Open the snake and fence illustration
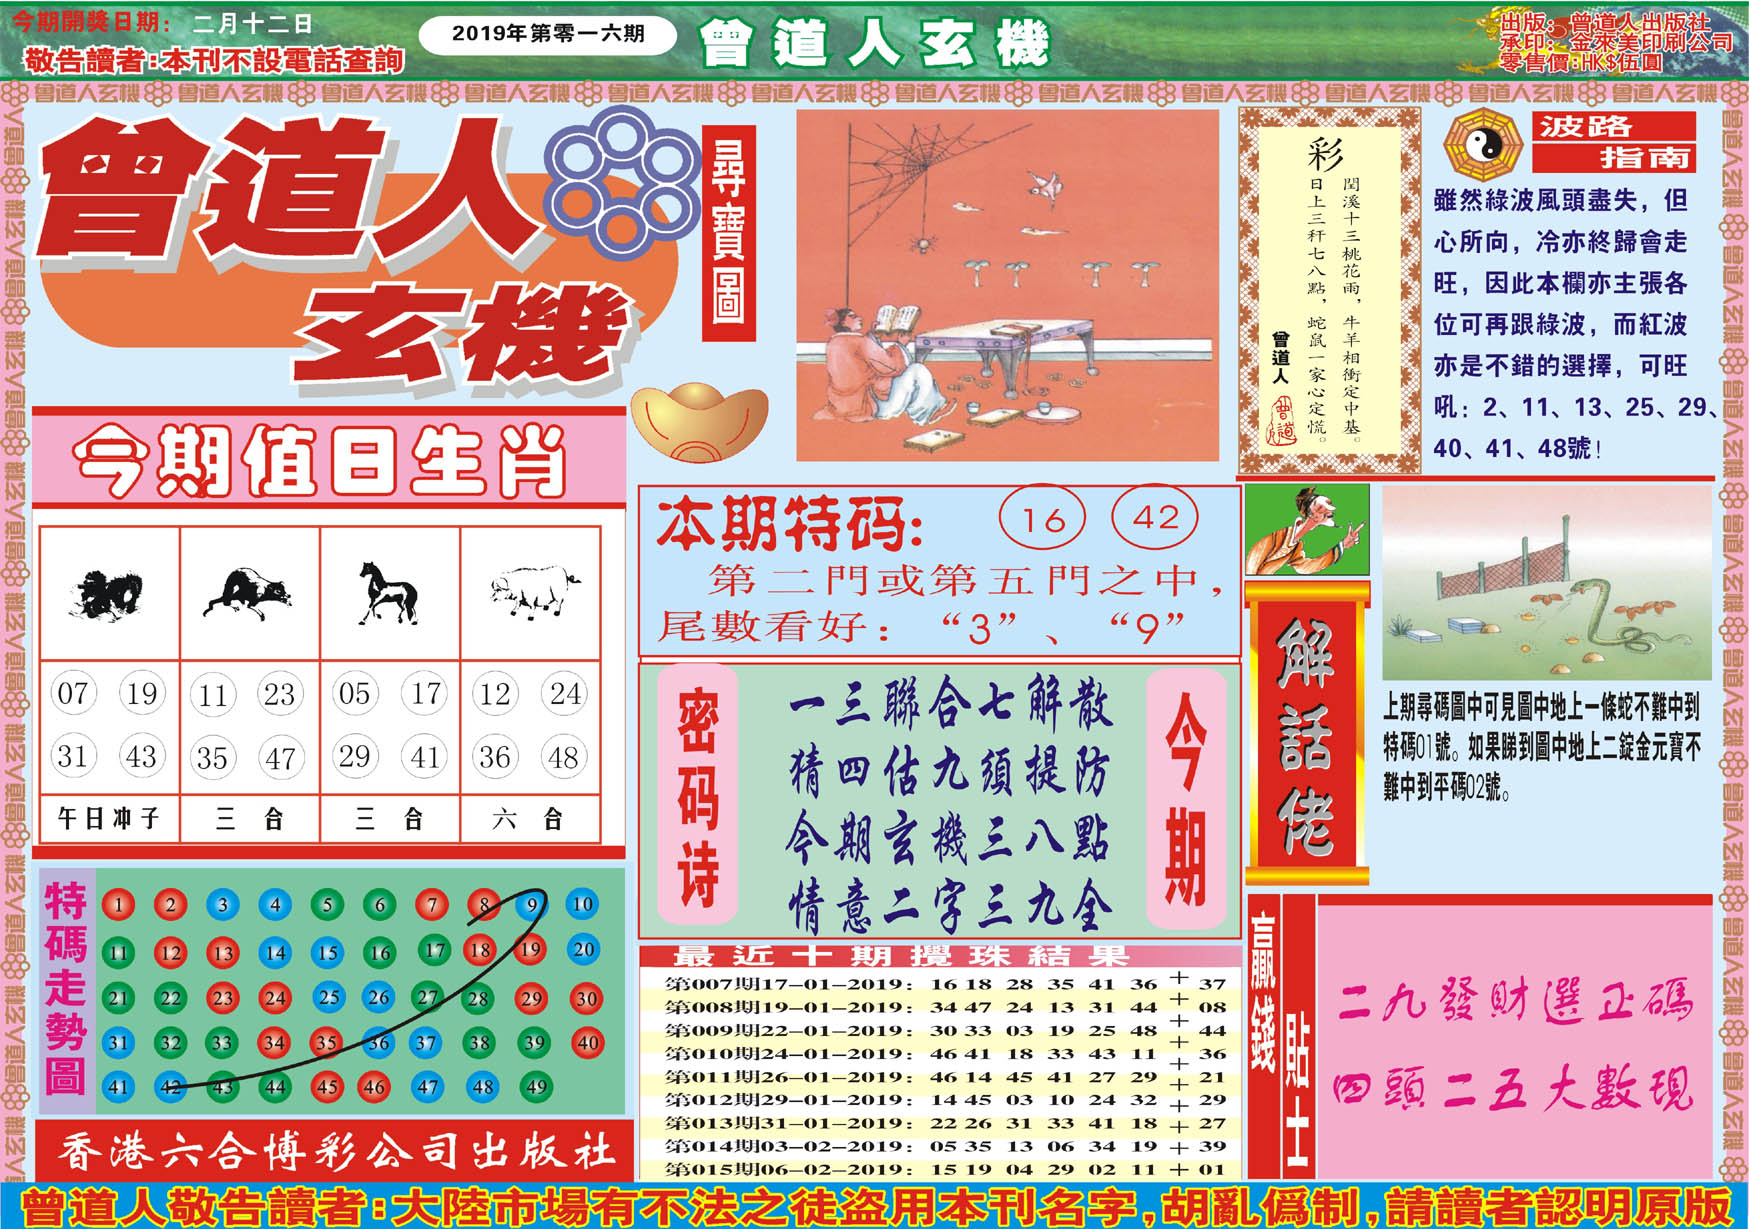 click(1546, 584)
